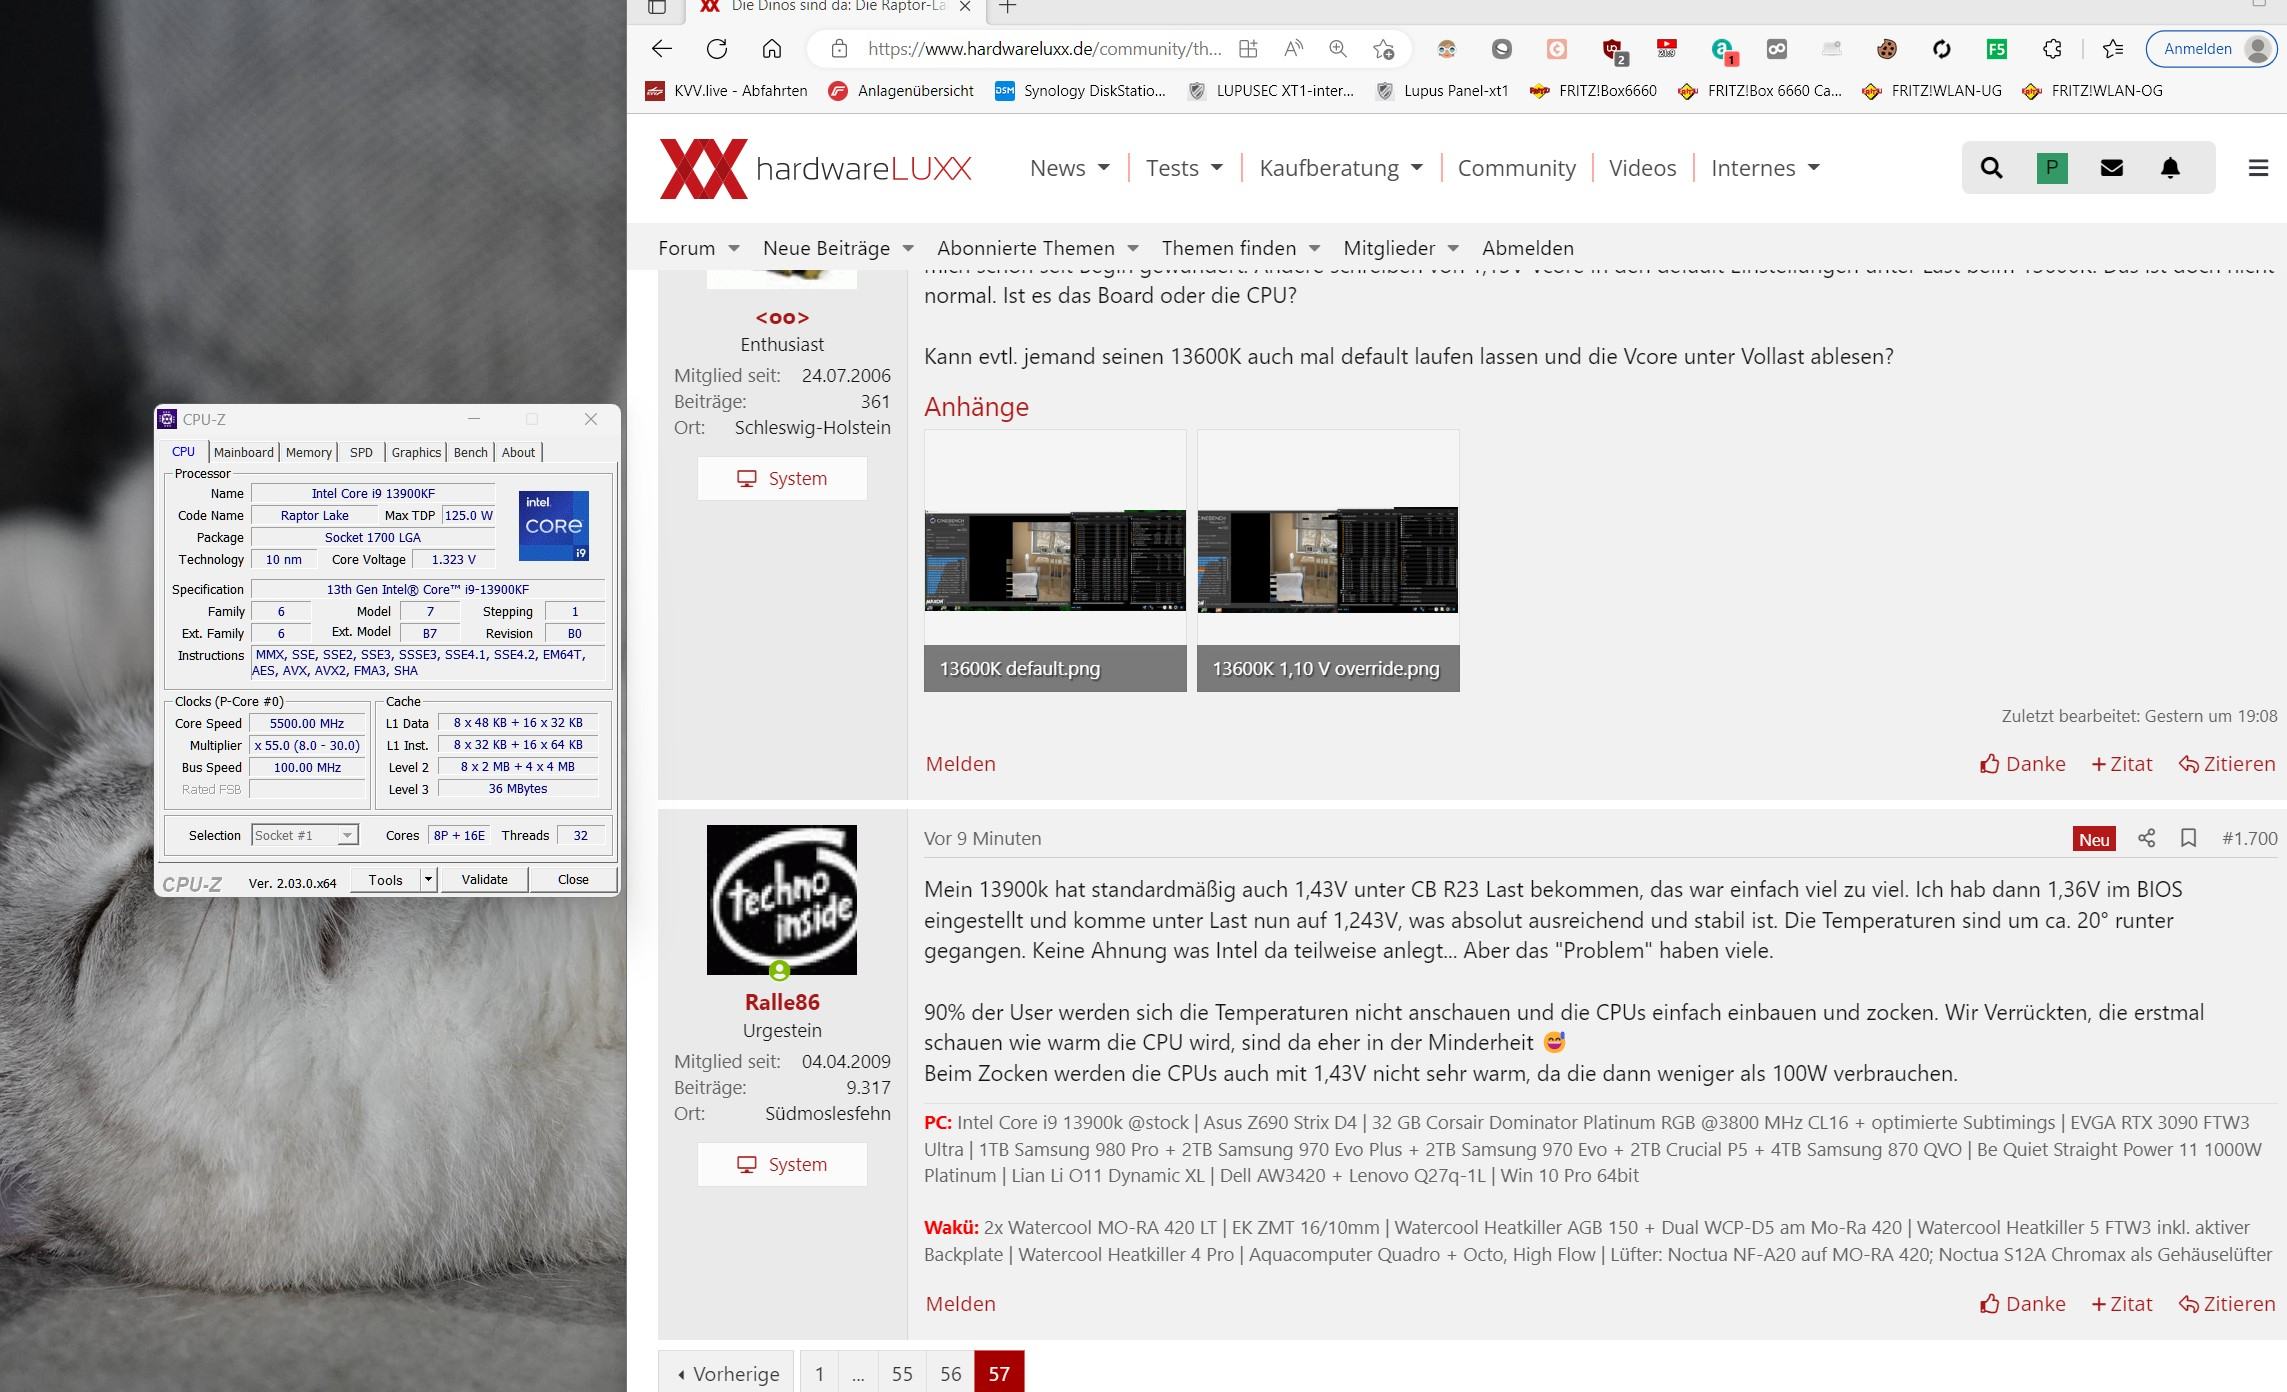This screenshot has width=2287, height=1392.
Task: View site information lock icon
Action: pyautogui.click(x=839, y=48)
